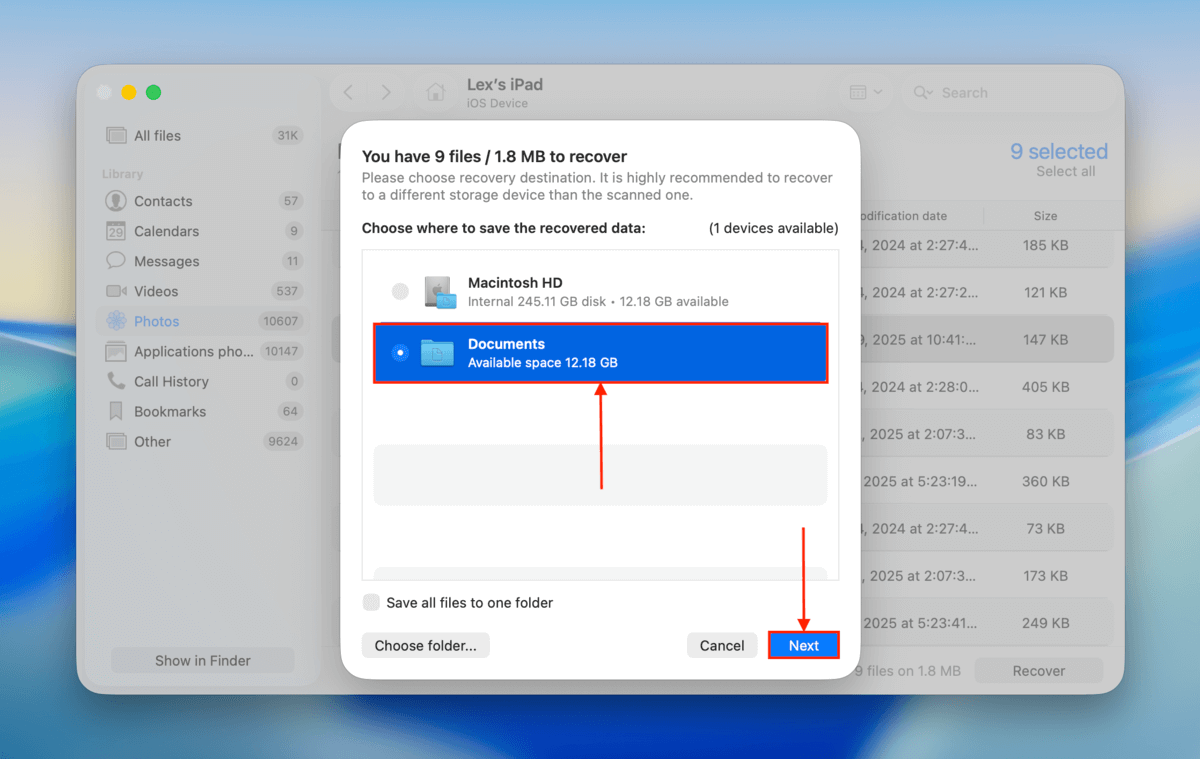
Task: Open the Other files category
Action: point(151,441)
